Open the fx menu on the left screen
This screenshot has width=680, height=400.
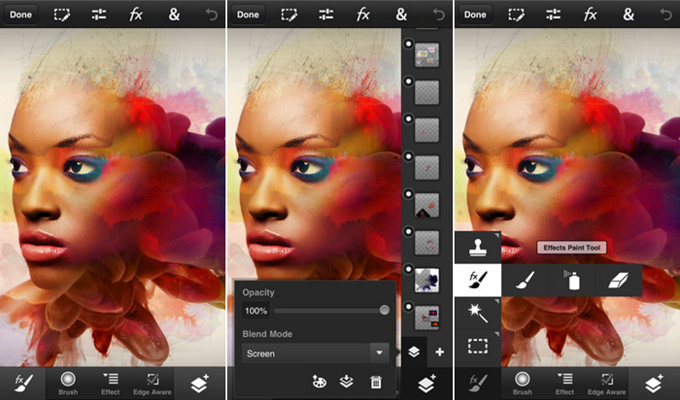(136, 15)
